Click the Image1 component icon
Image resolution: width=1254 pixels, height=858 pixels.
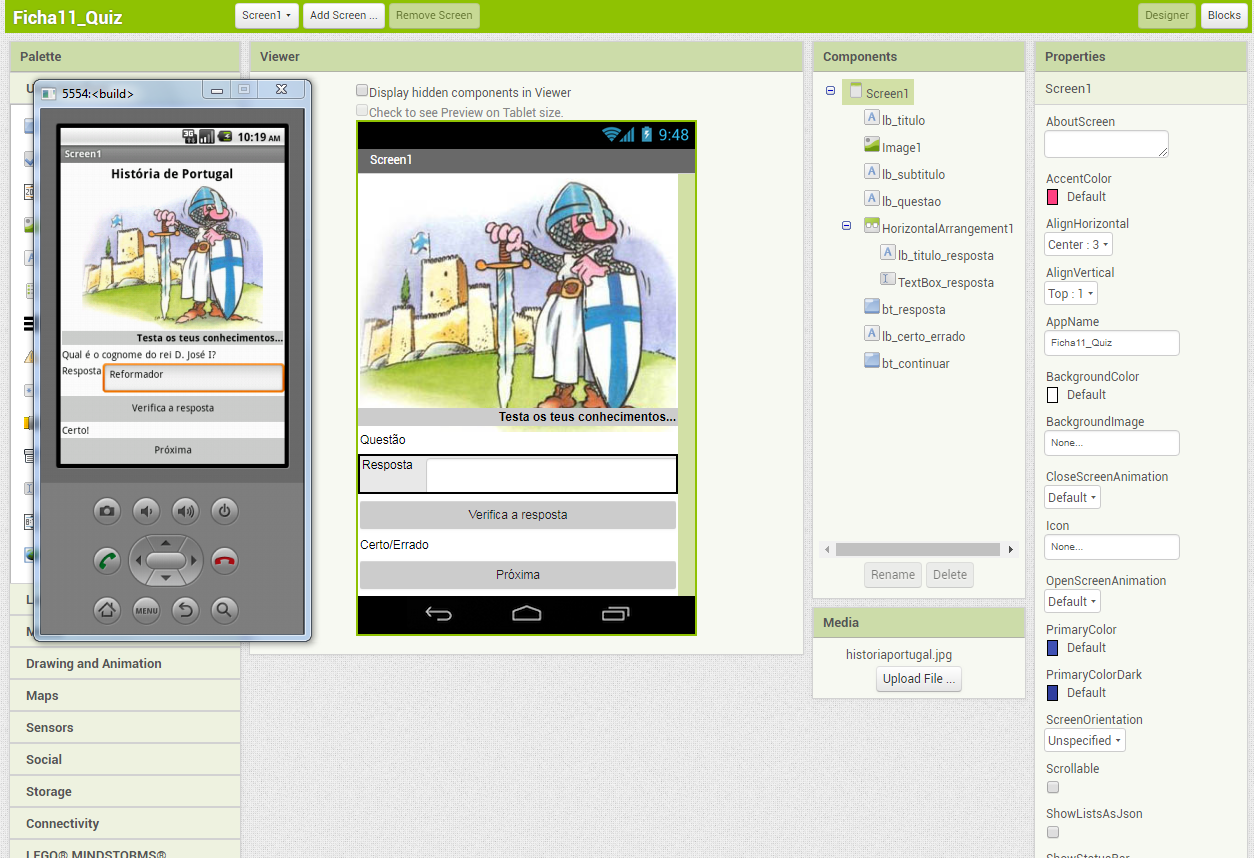coord(872,145)
